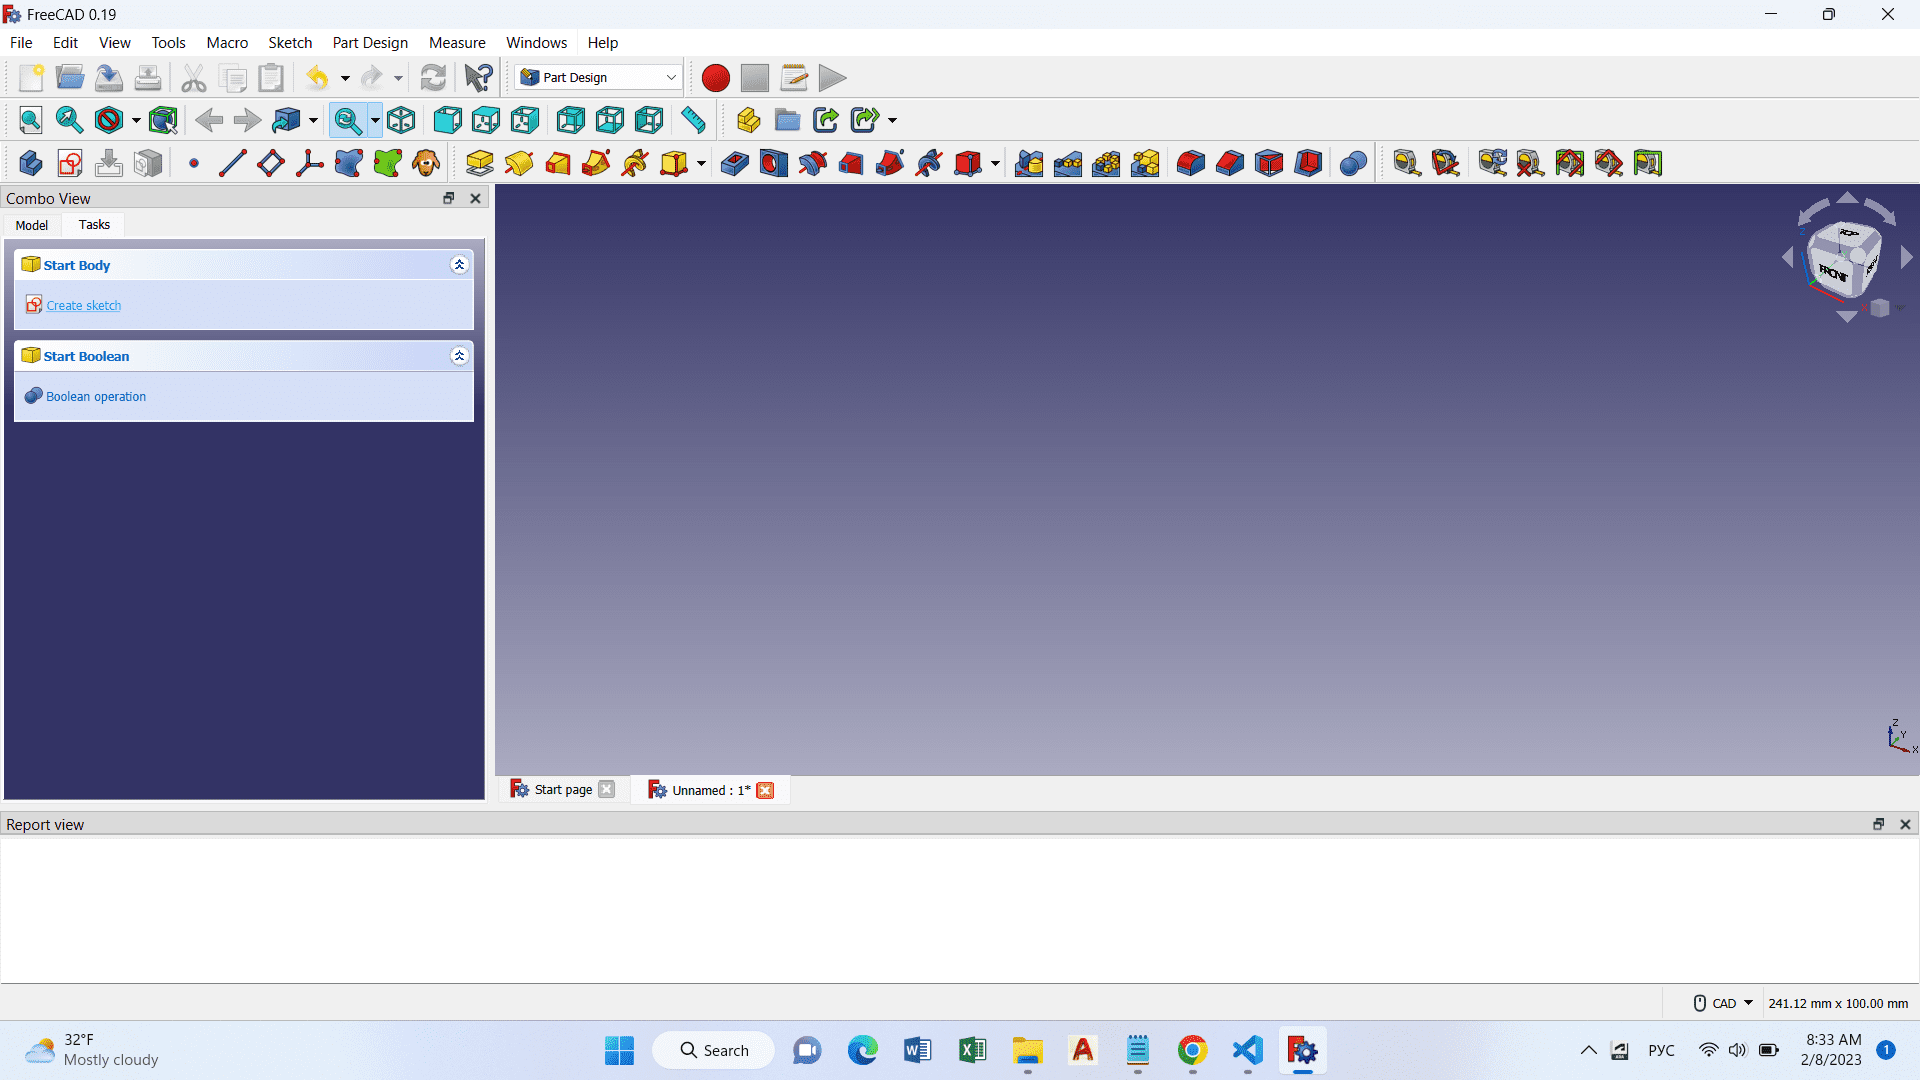Screen dimensions: 1920x1080
Task: Switch to isometric view
Action: 401,120
